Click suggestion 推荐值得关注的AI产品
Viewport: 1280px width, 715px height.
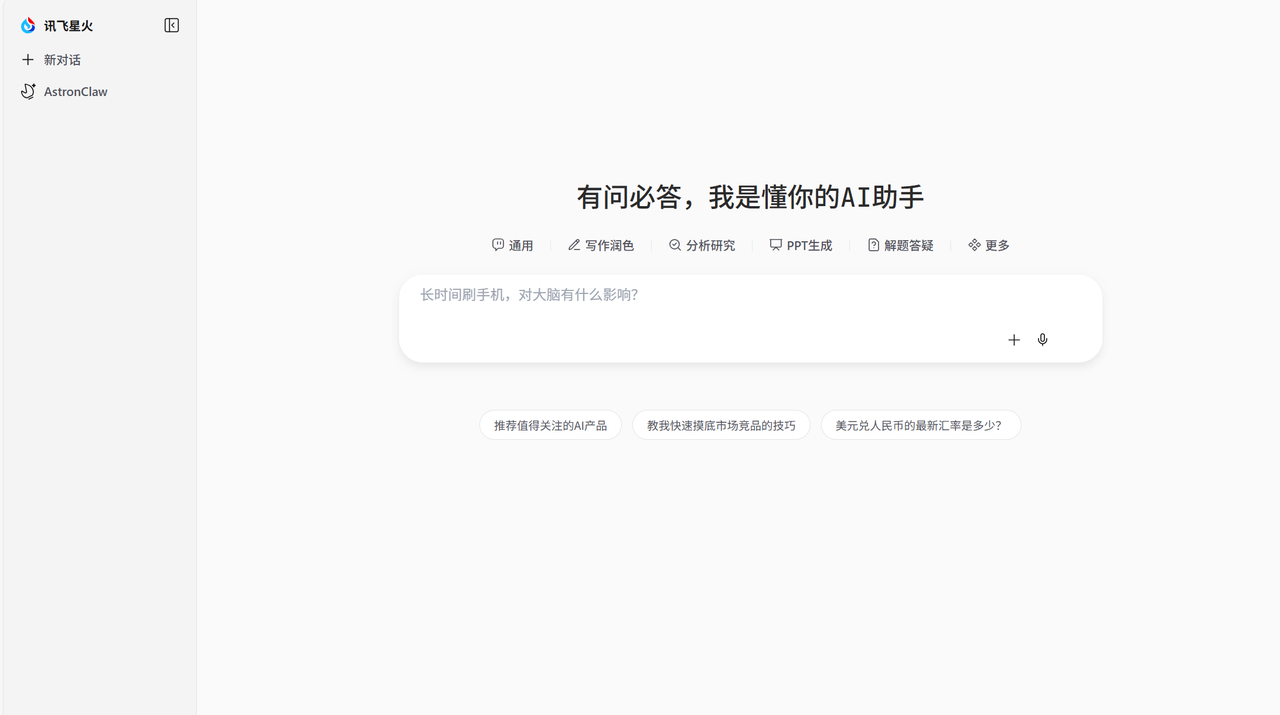(550, 425)
